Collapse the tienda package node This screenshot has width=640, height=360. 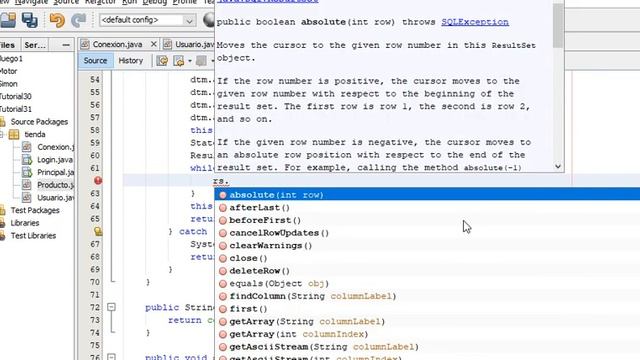pos(2,134)
